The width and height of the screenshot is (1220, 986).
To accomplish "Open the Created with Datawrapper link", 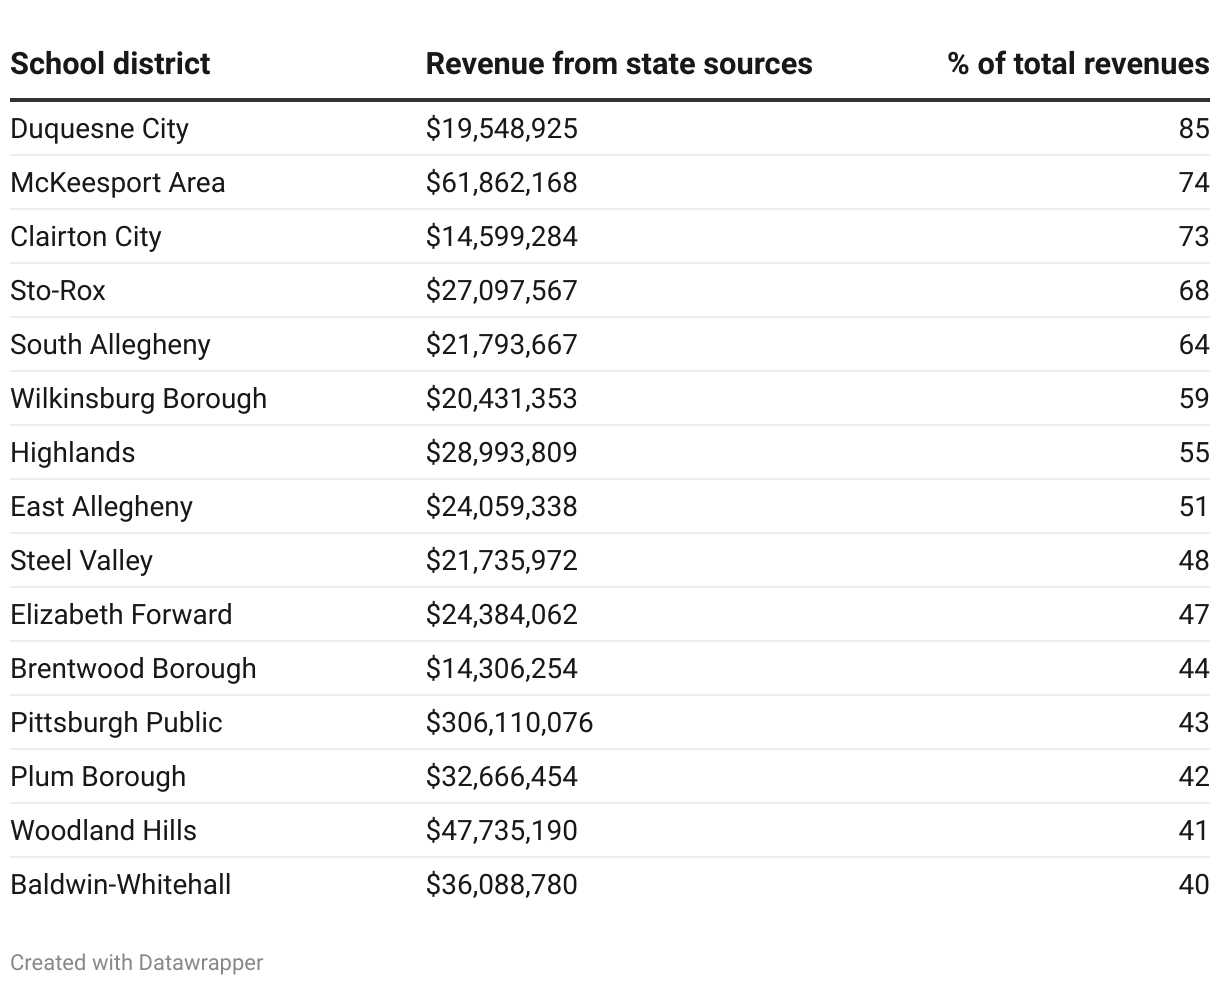I will [x=136, y=962].
